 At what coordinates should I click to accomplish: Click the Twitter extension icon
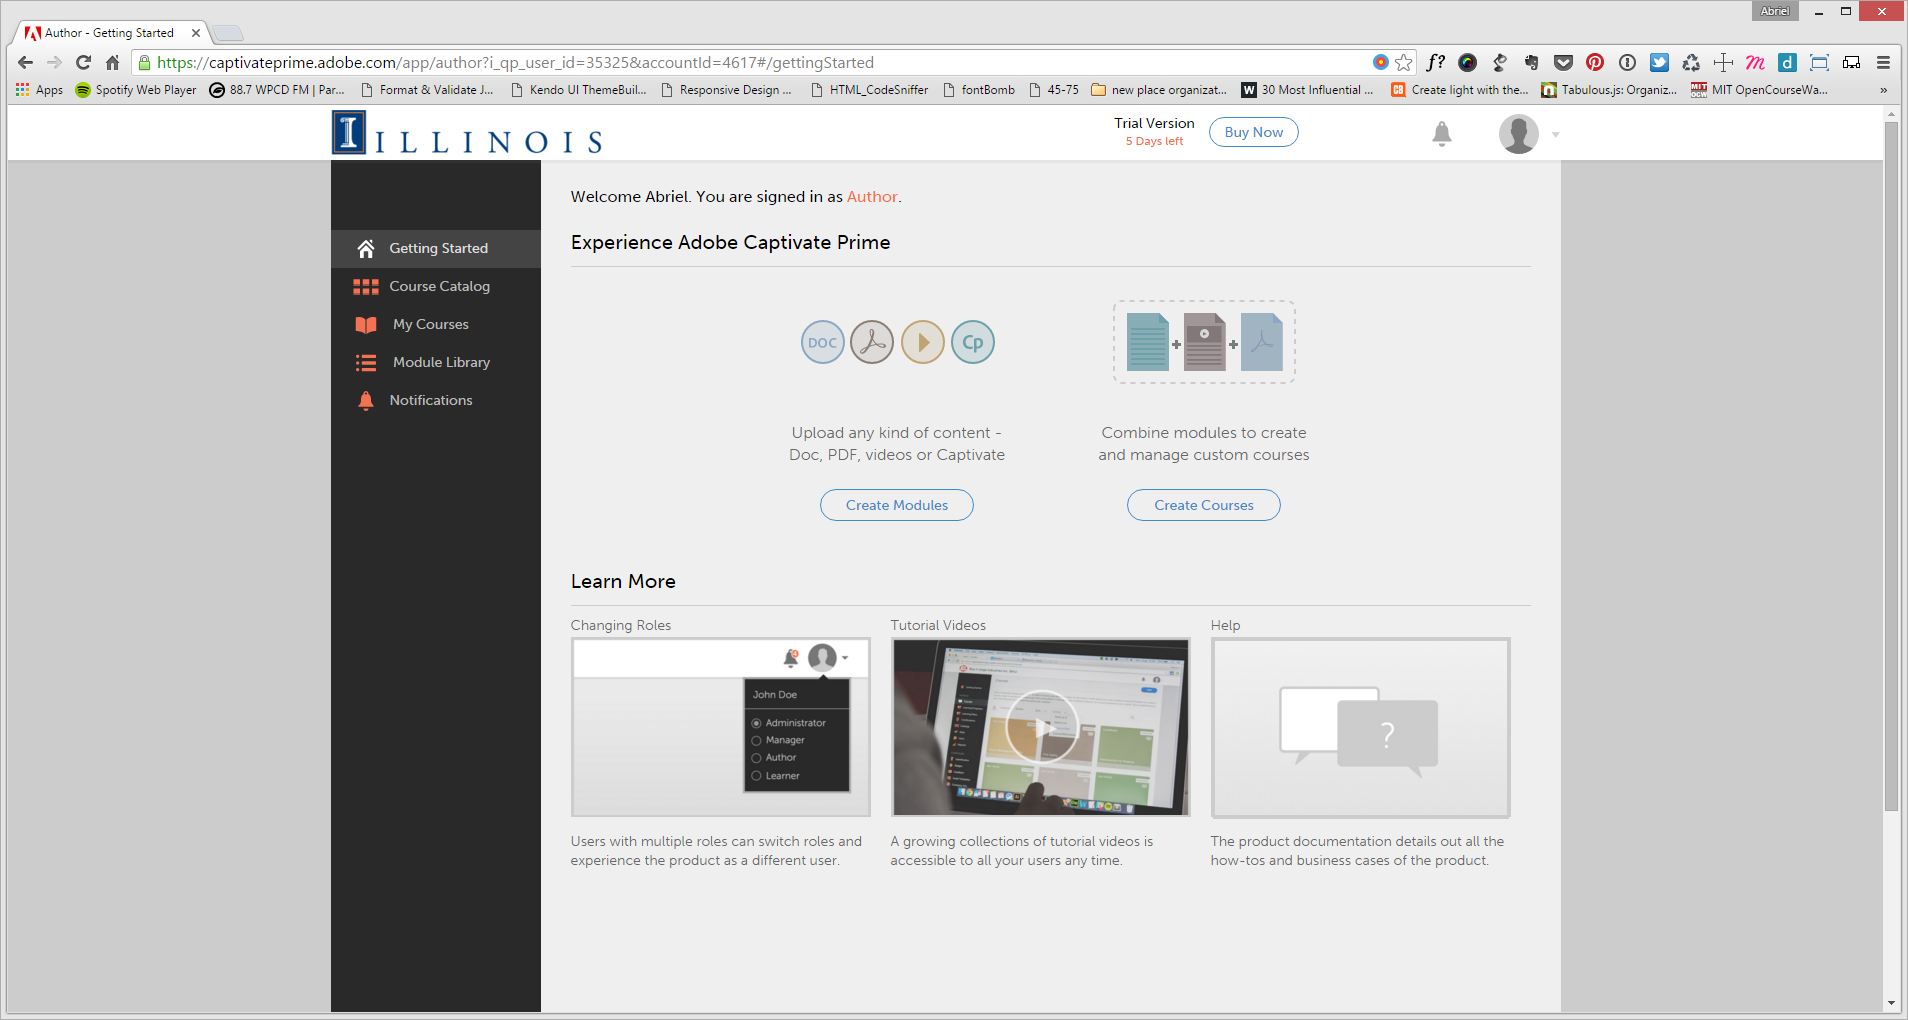click(x=1659, y=62)
